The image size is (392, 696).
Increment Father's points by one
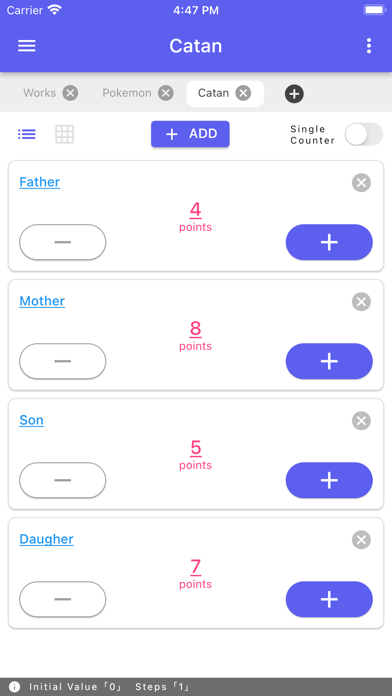pyautogui.click(x=329, y=242)
